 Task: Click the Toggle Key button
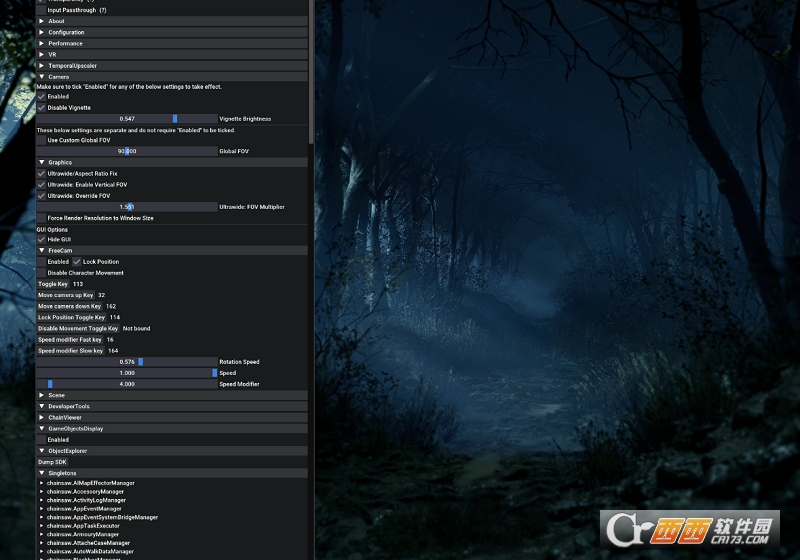pos(53,284)
